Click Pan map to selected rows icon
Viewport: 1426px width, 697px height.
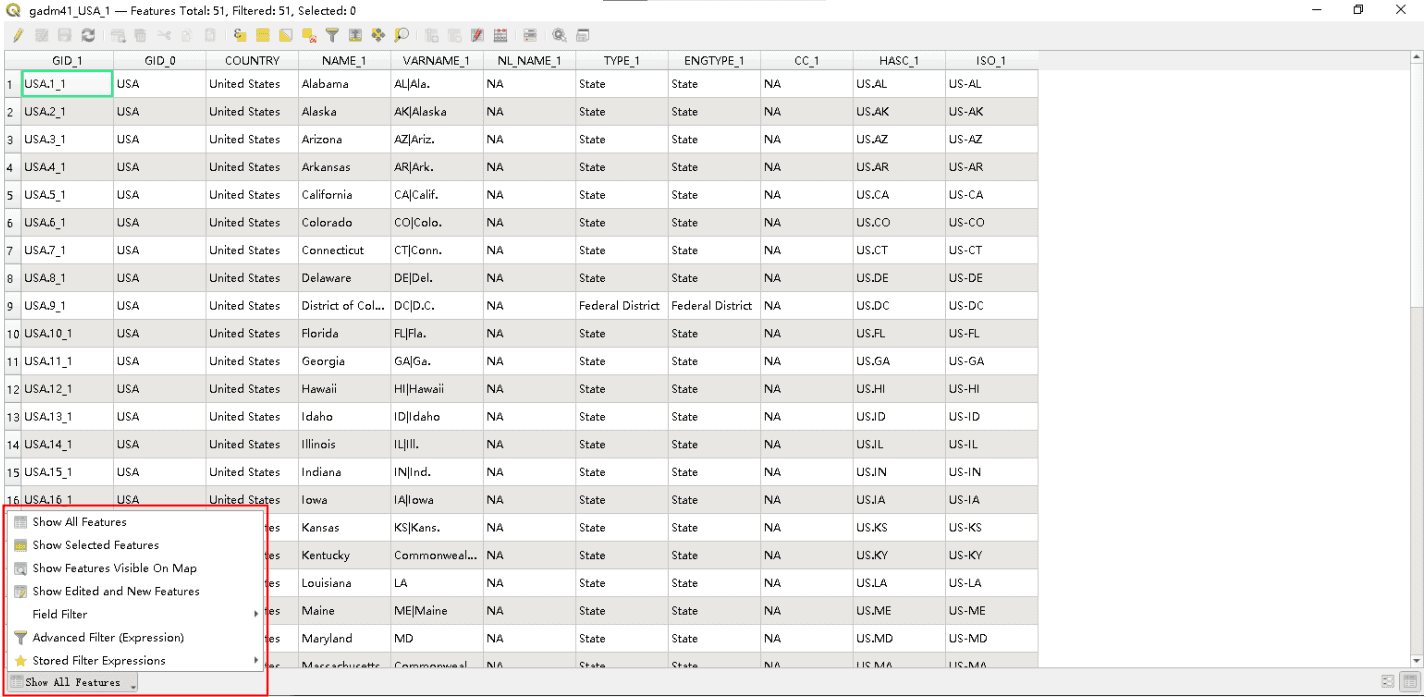(378, 35)
